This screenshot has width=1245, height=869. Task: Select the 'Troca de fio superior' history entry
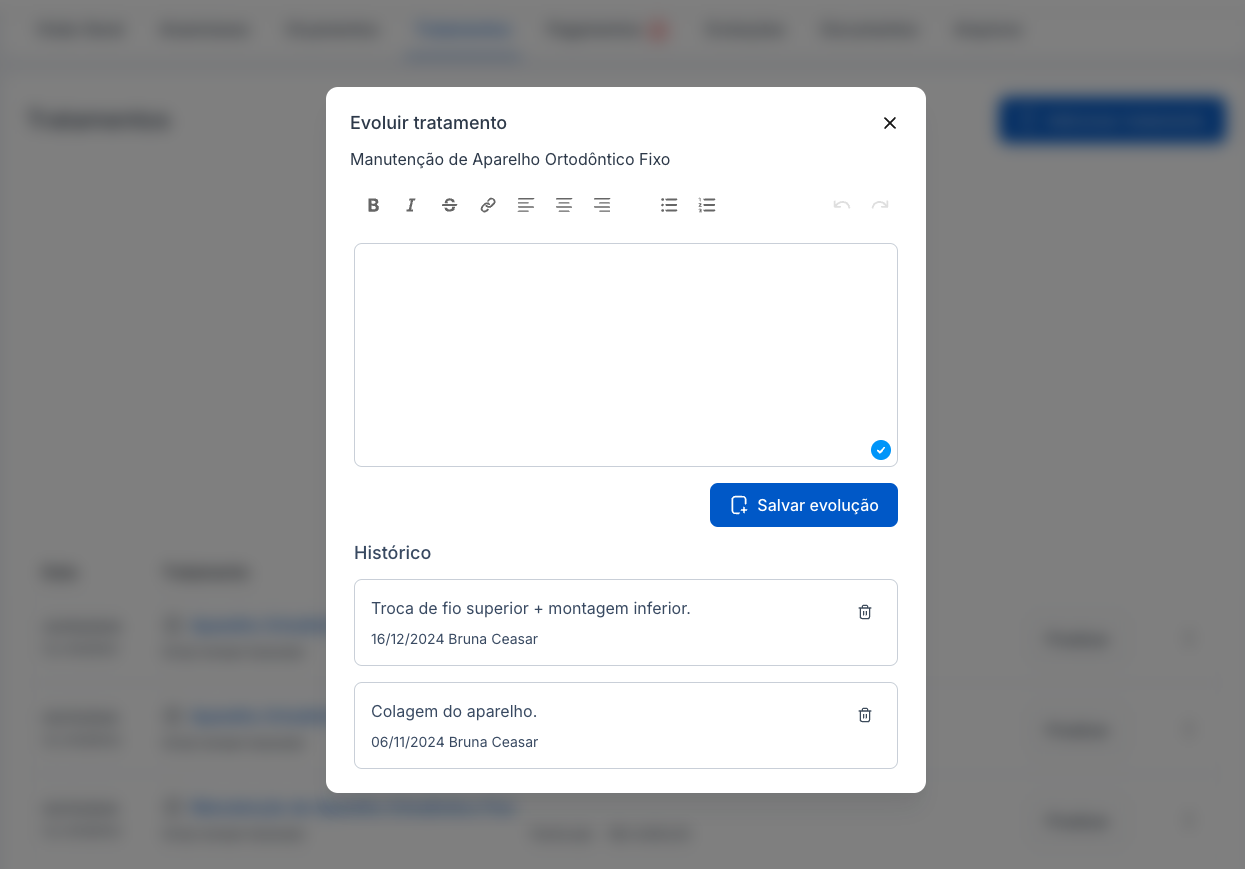tap(530, 608)
